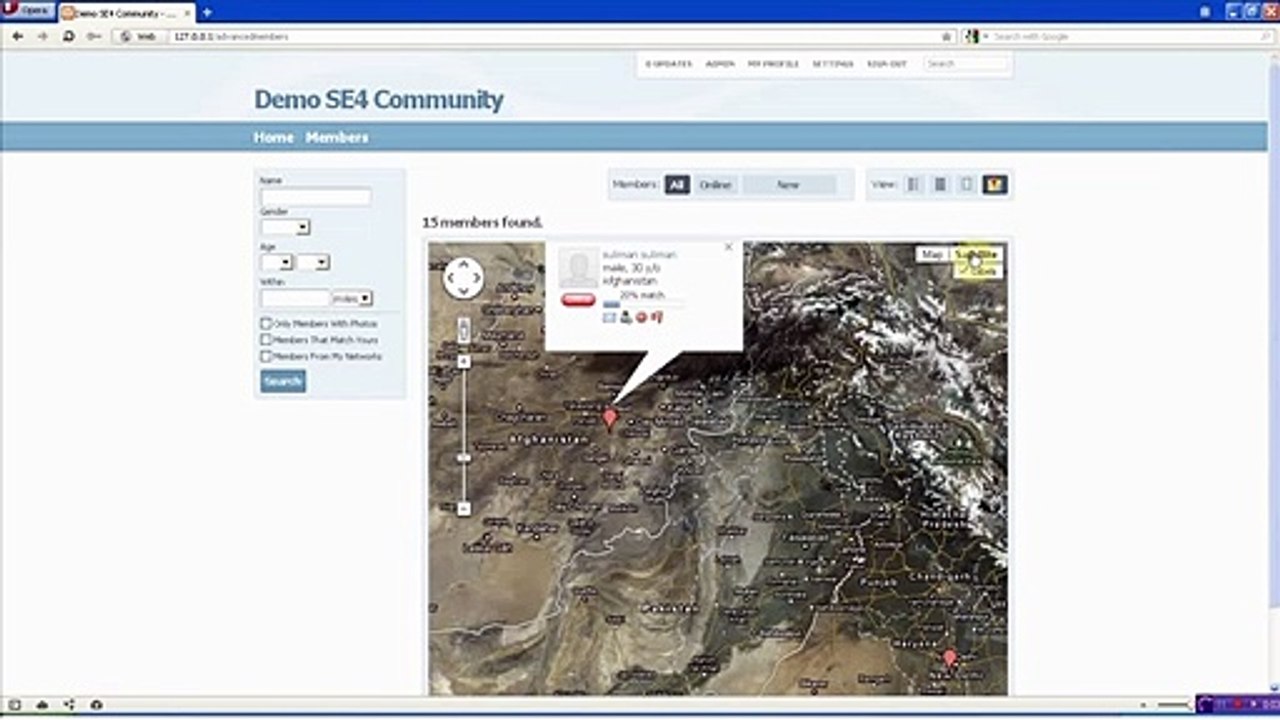Open the 0 Updates link

[668, 64]
